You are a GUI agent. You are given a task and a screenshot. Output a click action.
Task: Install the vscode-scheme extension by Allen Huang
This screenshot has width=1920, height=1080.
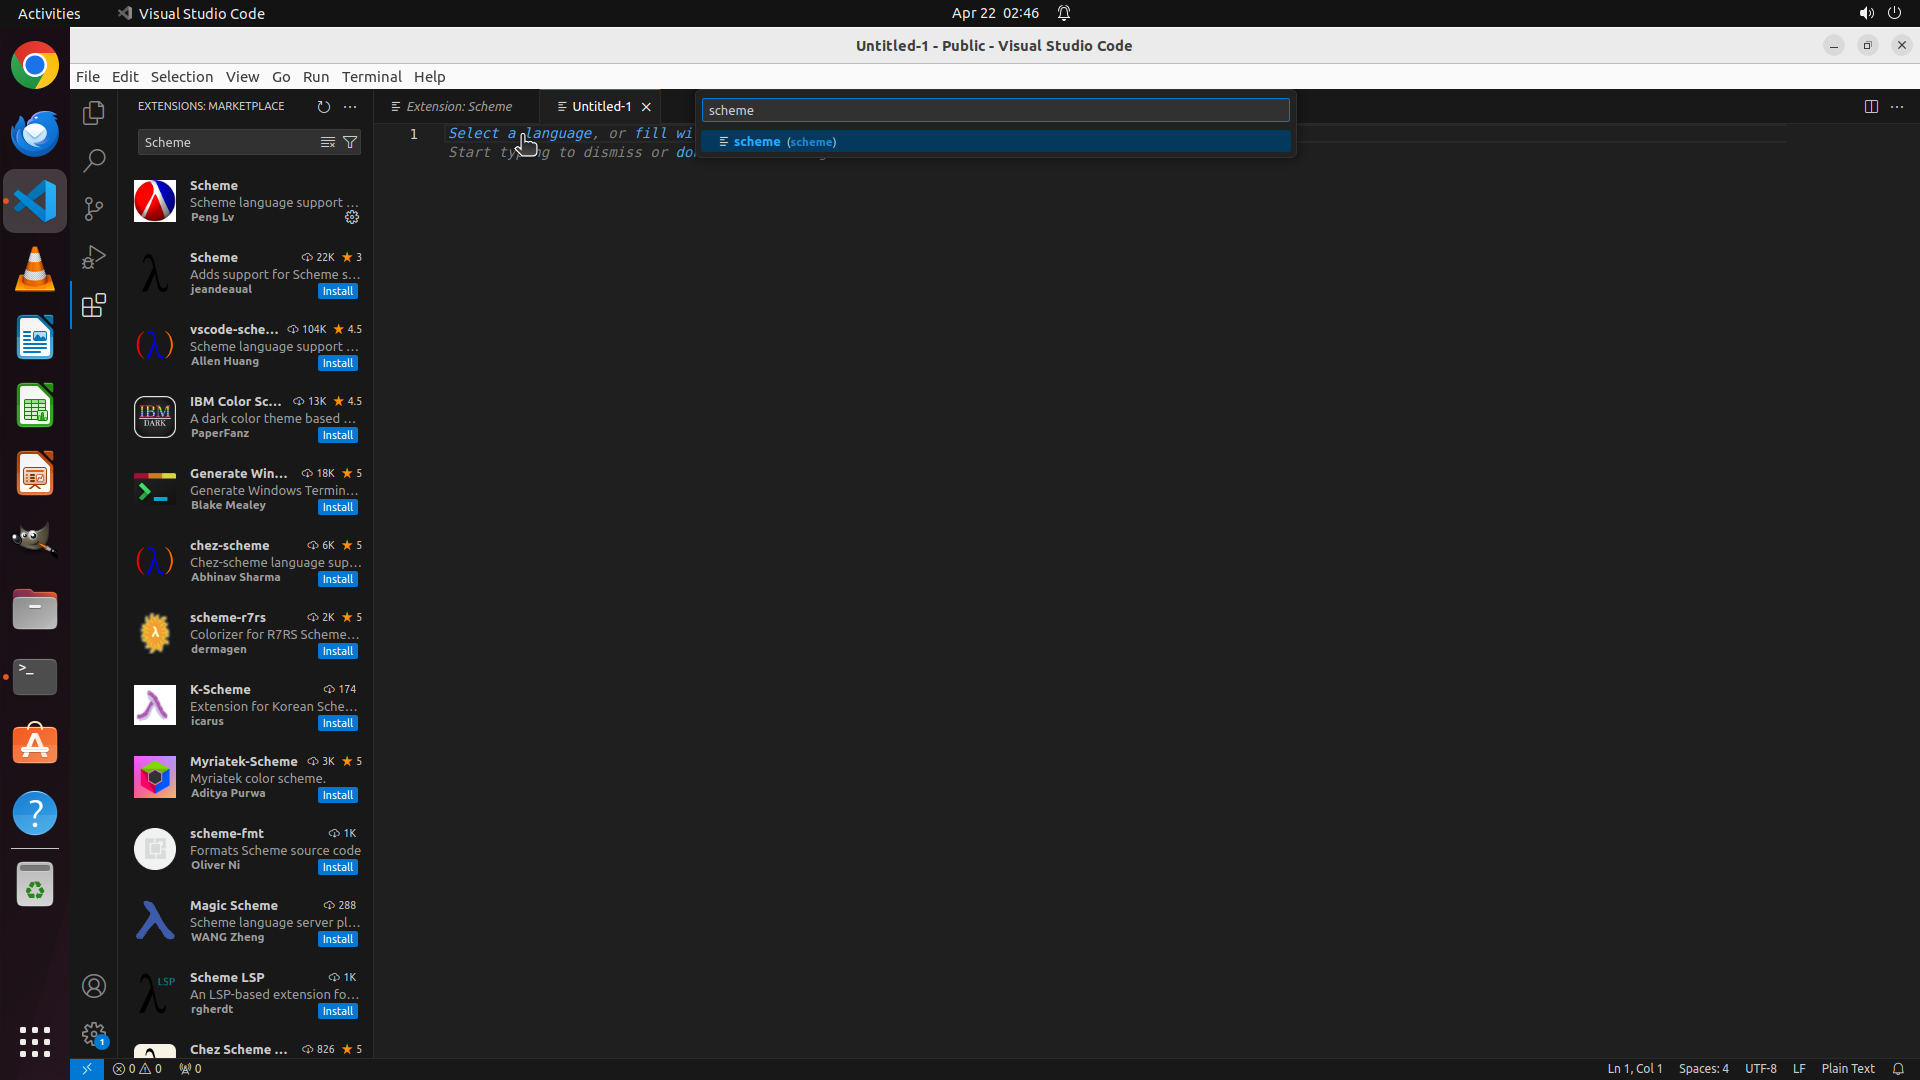point(337,363)
